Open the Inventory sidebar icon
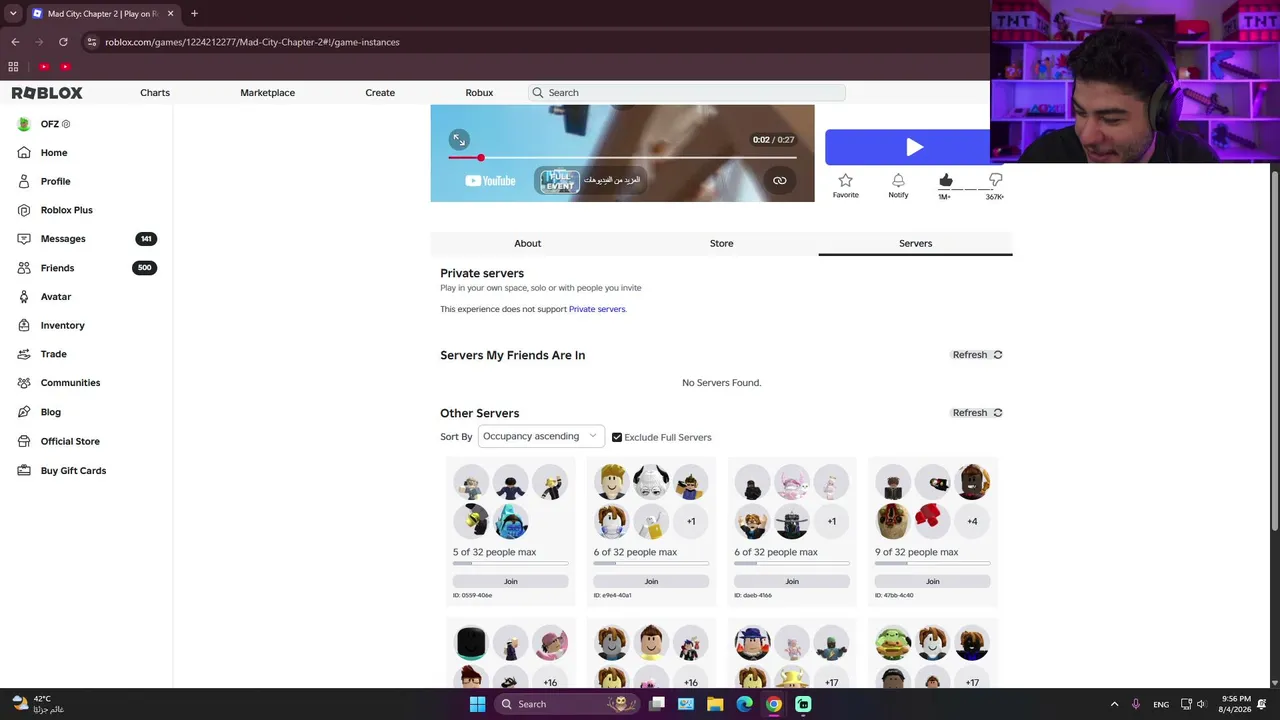The width and height of the screenshot is (1280, 720). click(x=24, y=325)
